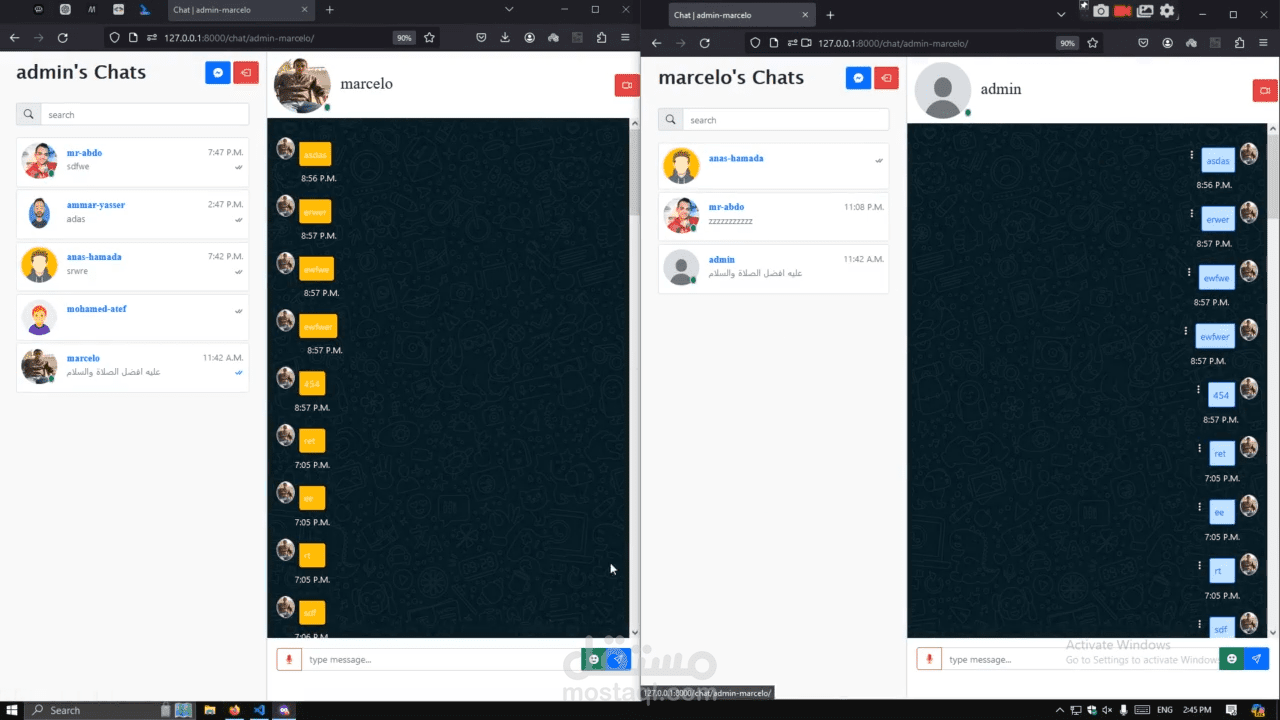Viewport: 1280px width, 720px height.
Task: Bookmark this page in the right browser
Action: coord(1092,43)
